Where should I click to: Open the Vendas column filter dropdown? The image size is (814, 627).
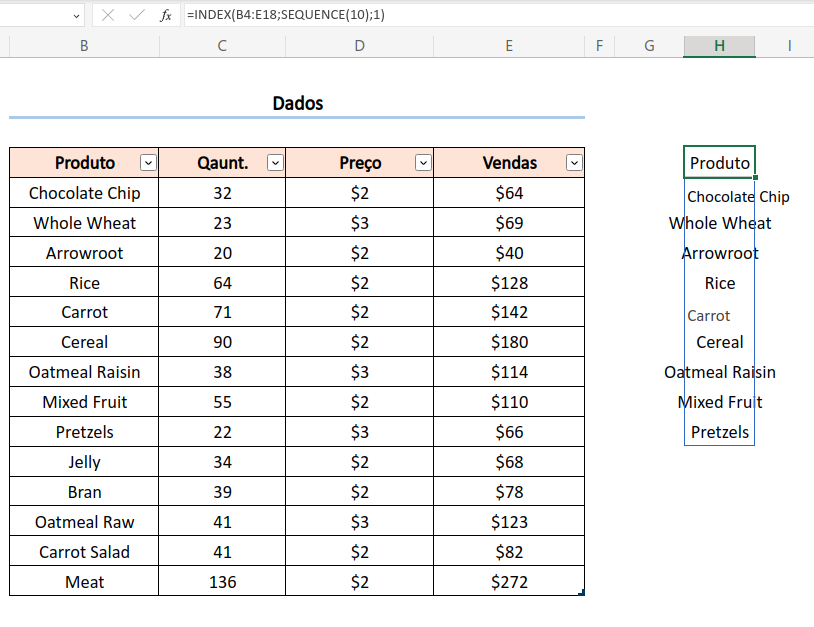point(573,163)
